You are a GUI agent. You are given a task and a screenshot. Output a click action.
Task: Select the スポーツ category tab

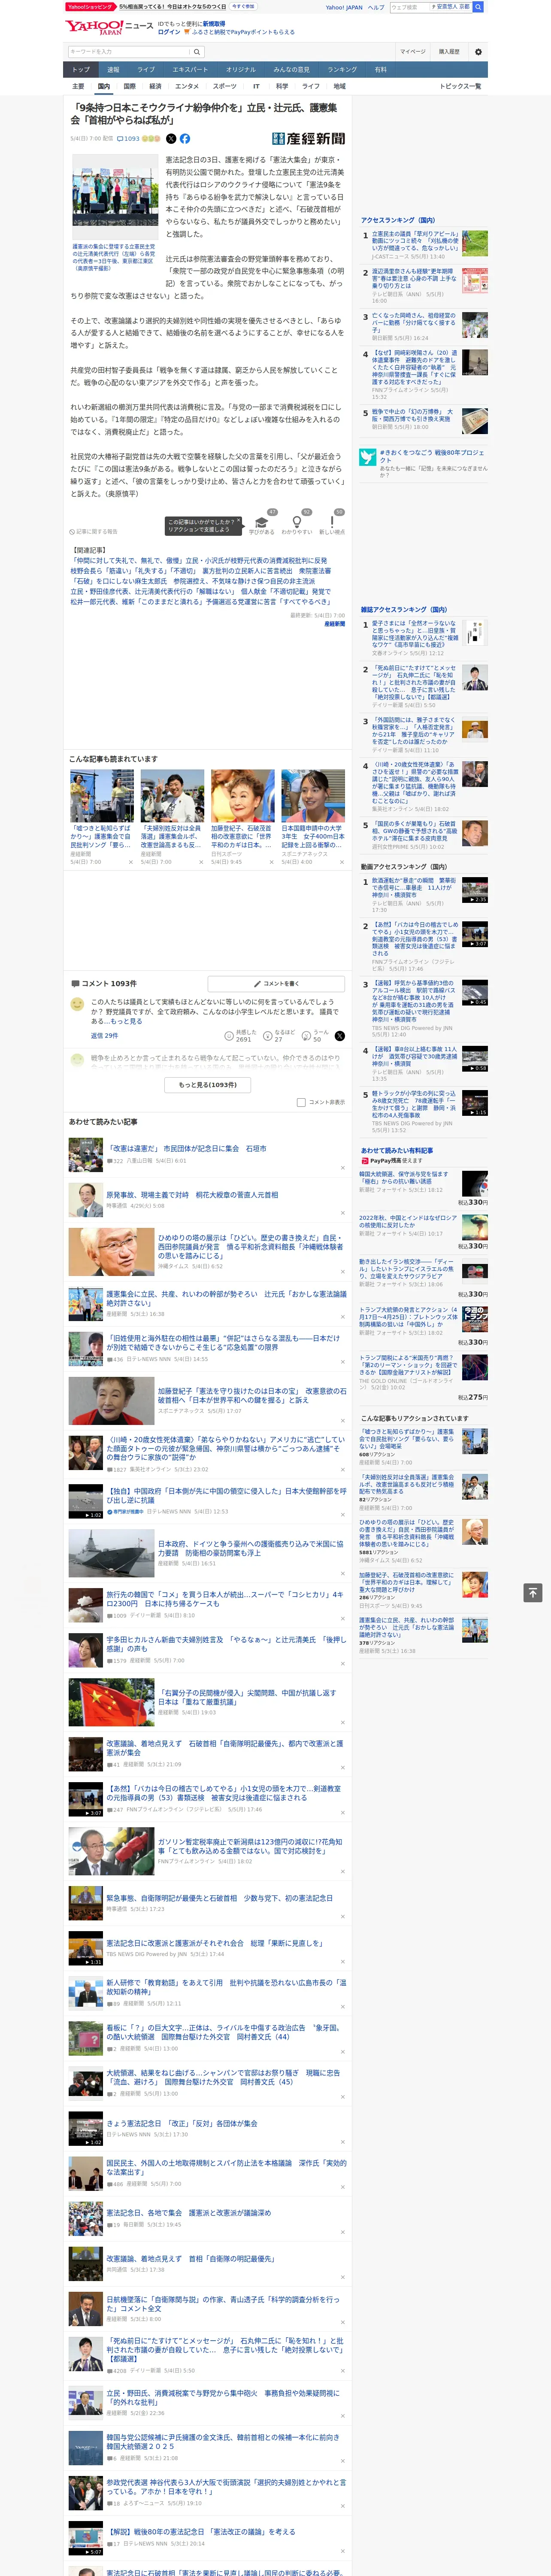pos(225,86)
